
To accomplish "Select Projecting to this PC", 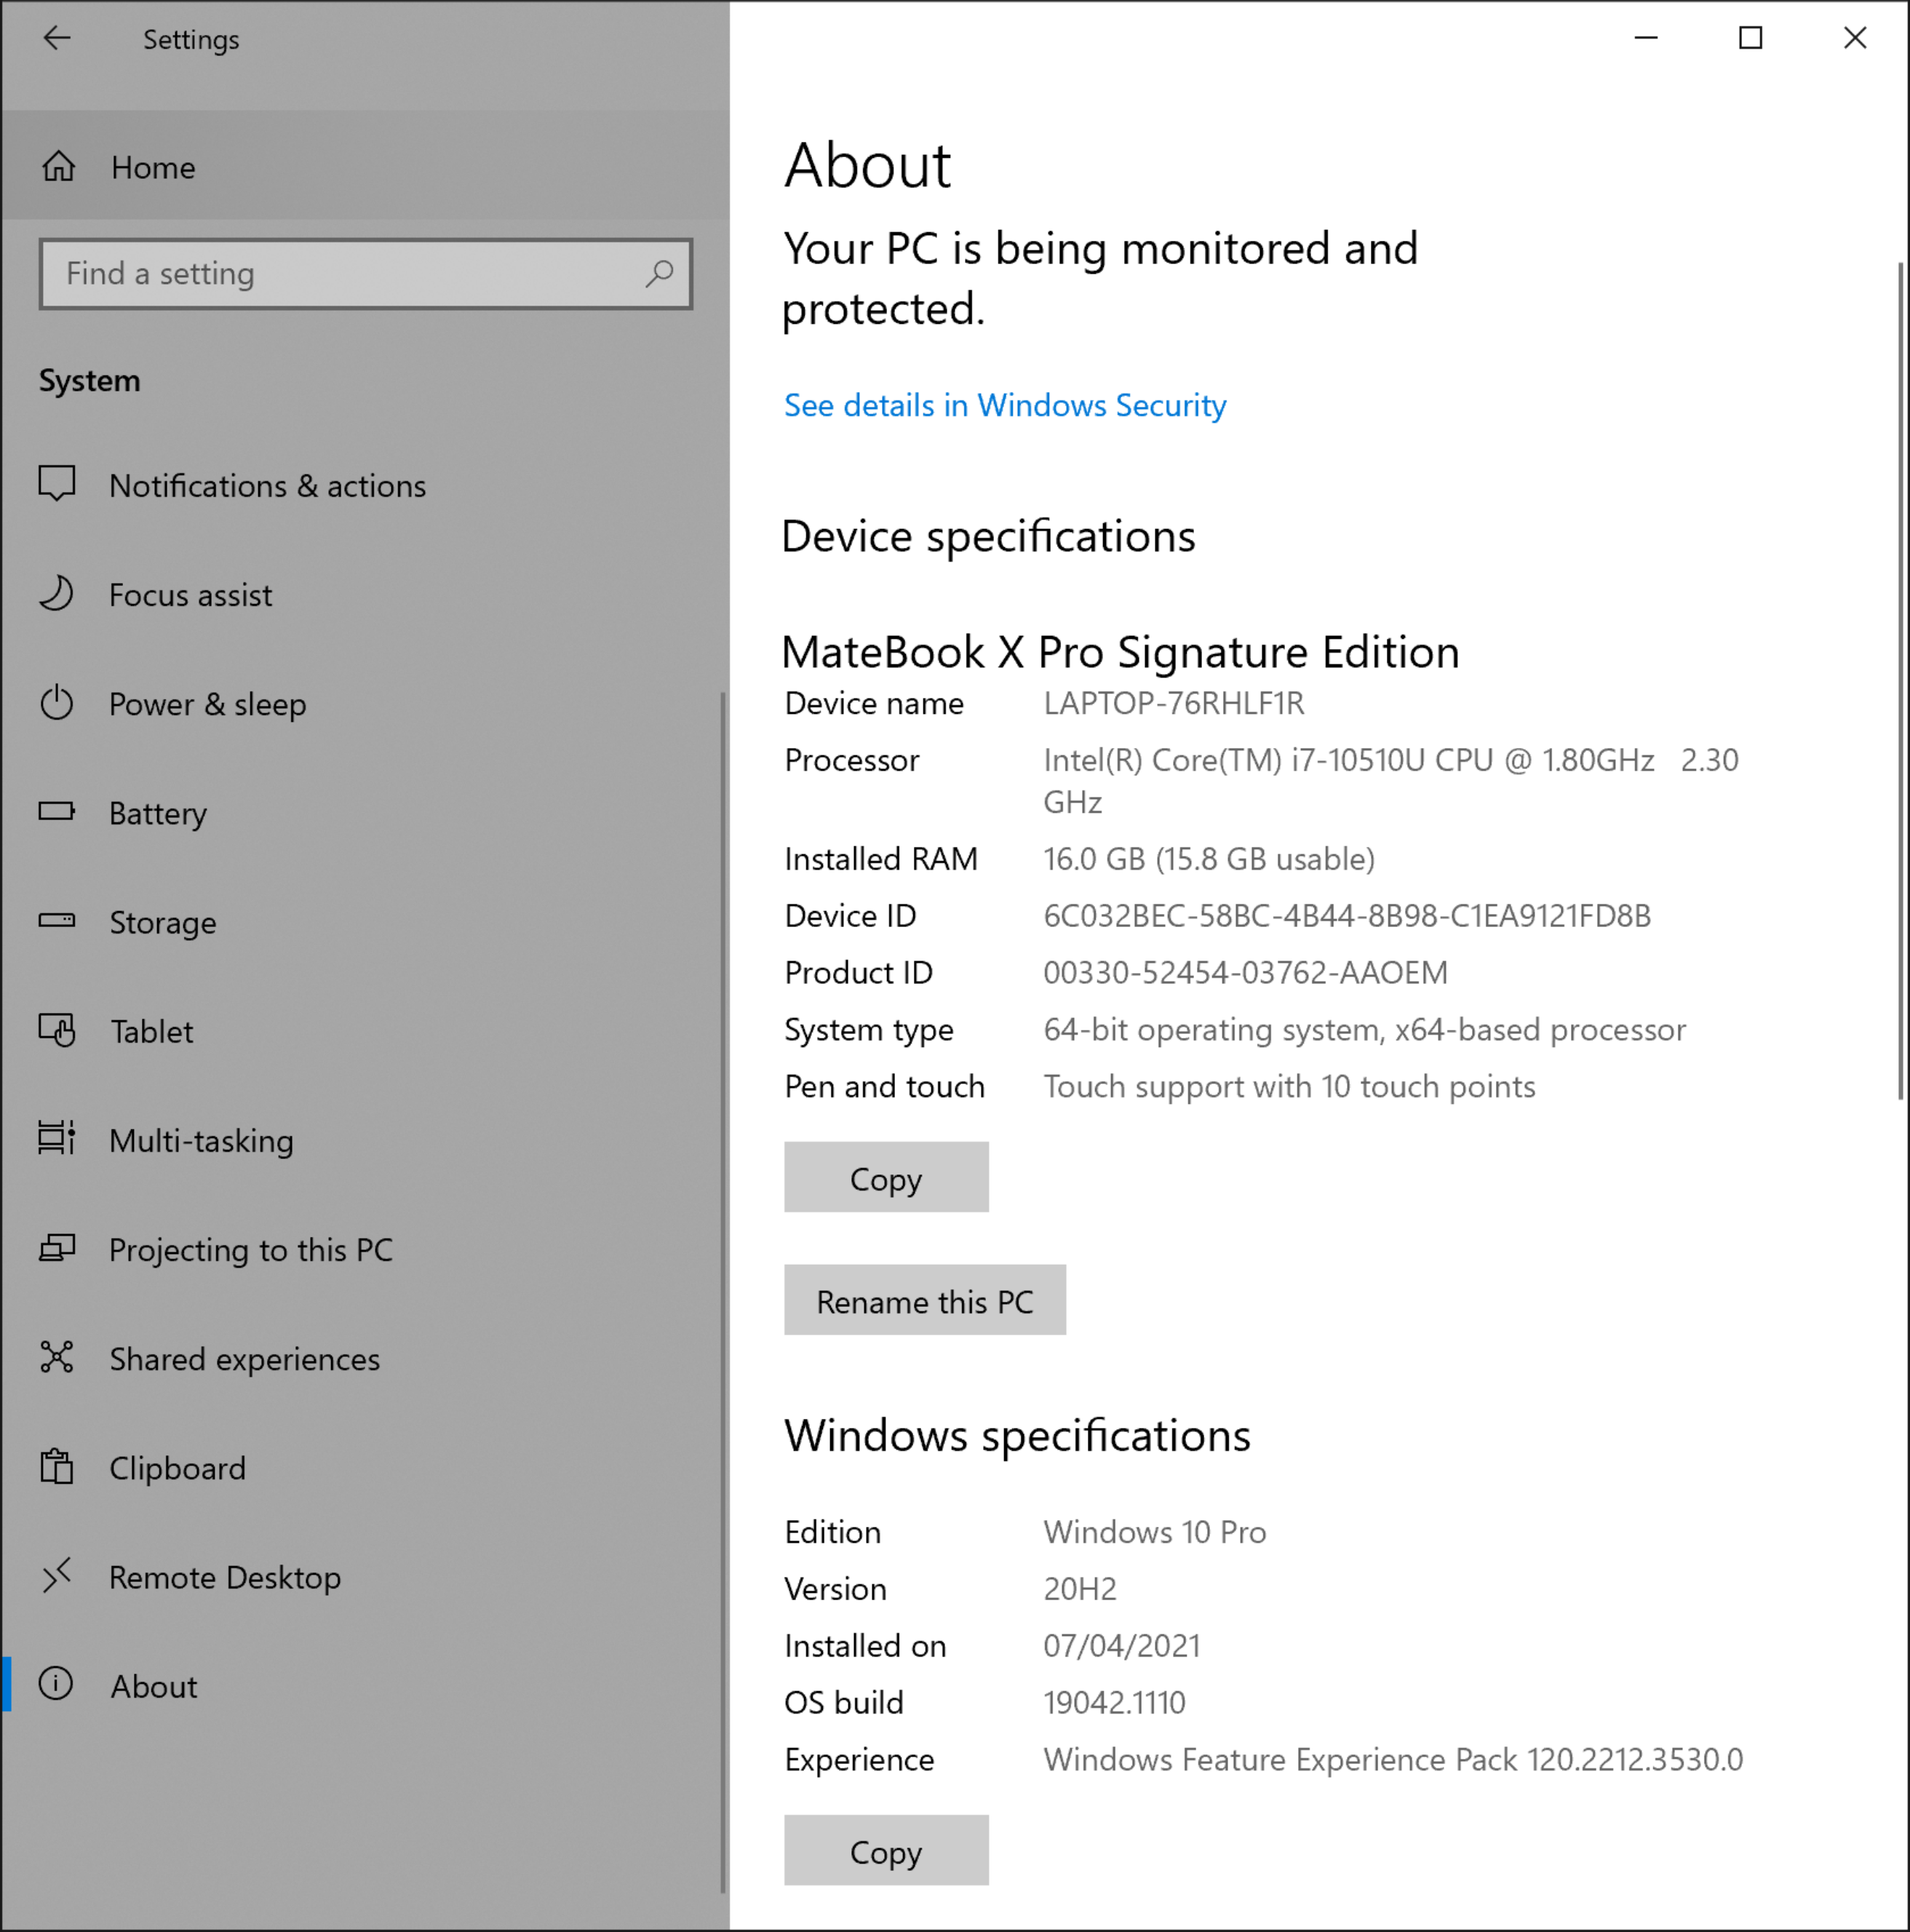I will pos(250,1249).
